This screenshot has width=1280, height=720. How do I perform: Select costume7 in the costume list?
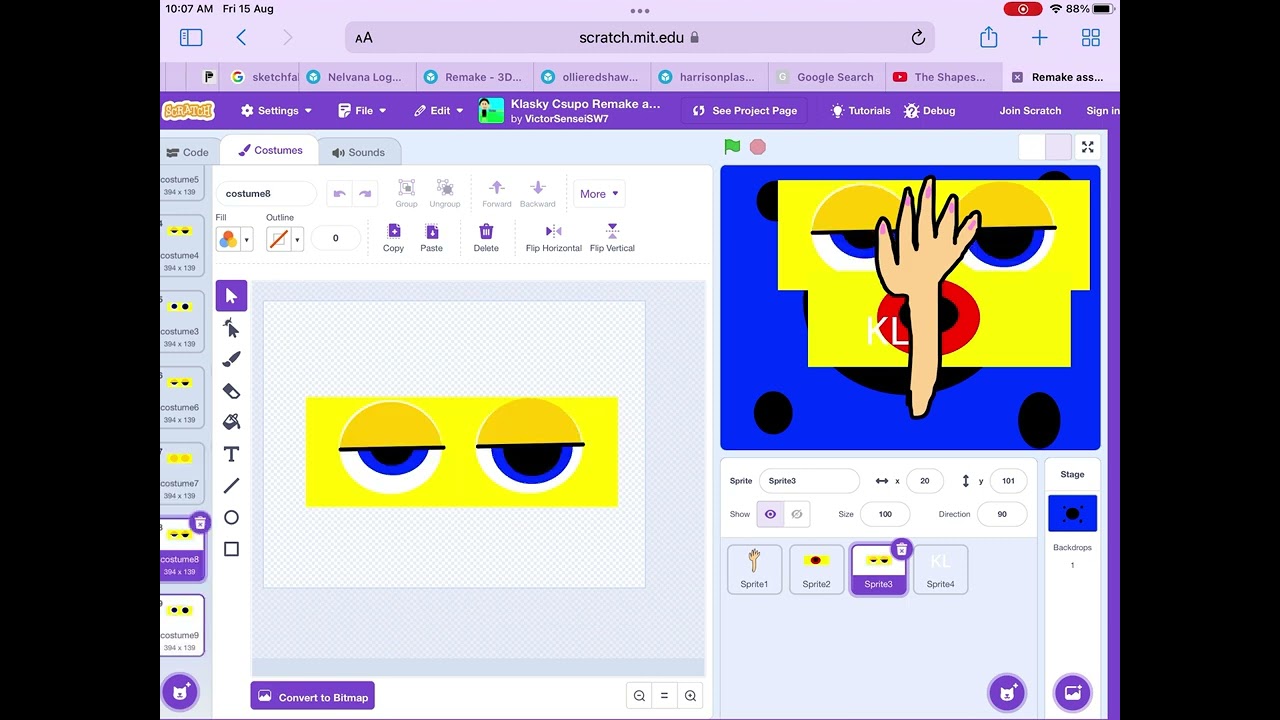pos(180,473)
